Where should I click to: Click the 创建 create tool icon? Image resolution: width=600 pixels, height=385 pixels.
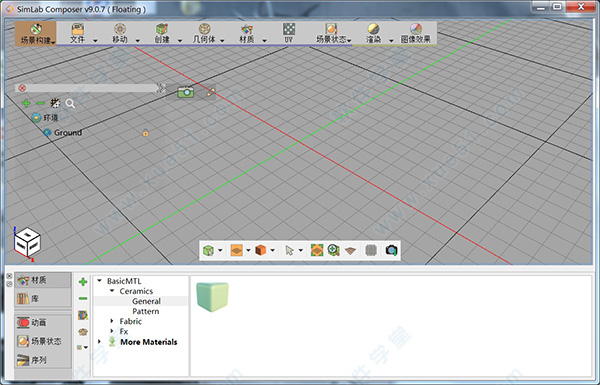(x=162, y=29)
